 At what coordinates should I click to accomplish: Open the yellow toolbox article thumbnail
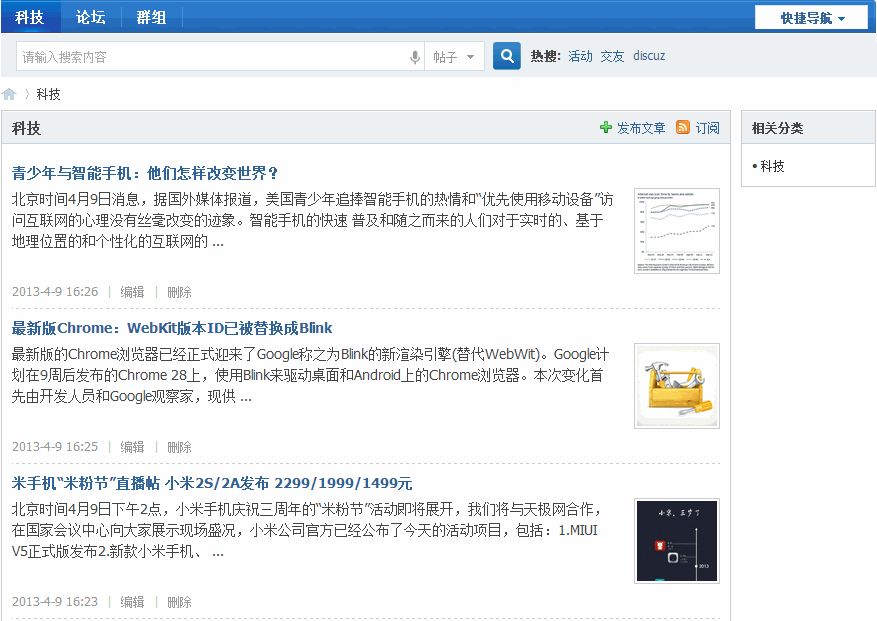[x=676, y=386]
